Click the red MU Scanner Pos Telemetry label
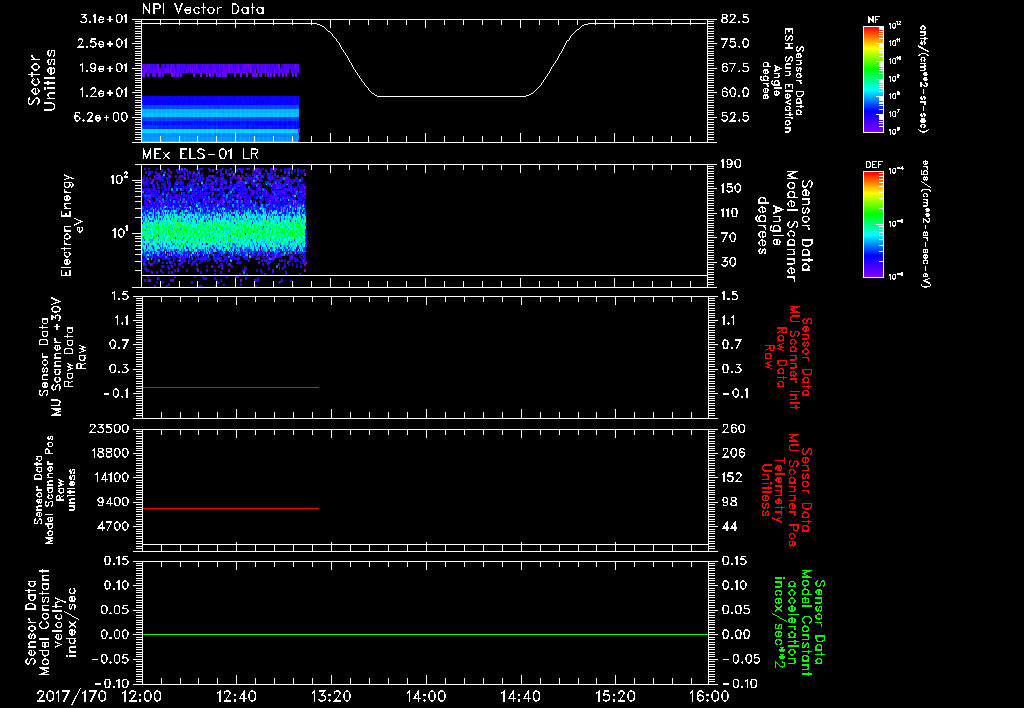 click(x=787, y=490)
